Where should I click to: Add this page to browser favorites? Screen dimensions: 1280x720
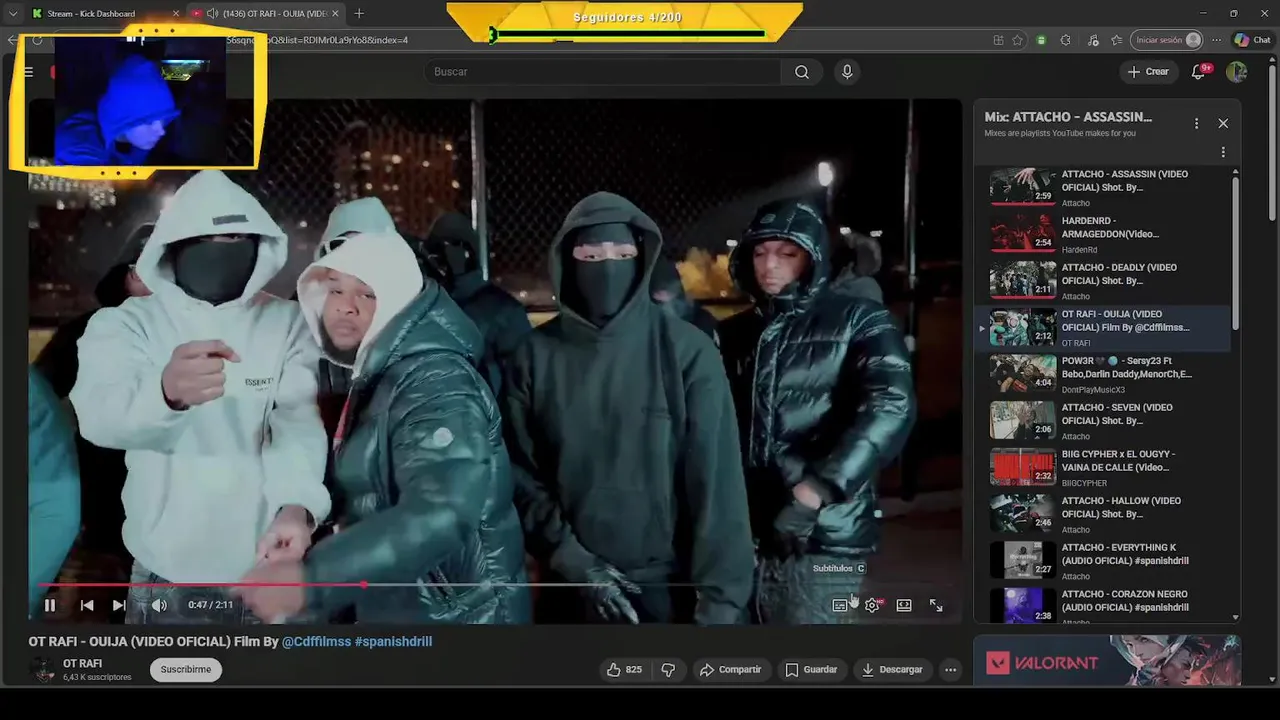1018,40
